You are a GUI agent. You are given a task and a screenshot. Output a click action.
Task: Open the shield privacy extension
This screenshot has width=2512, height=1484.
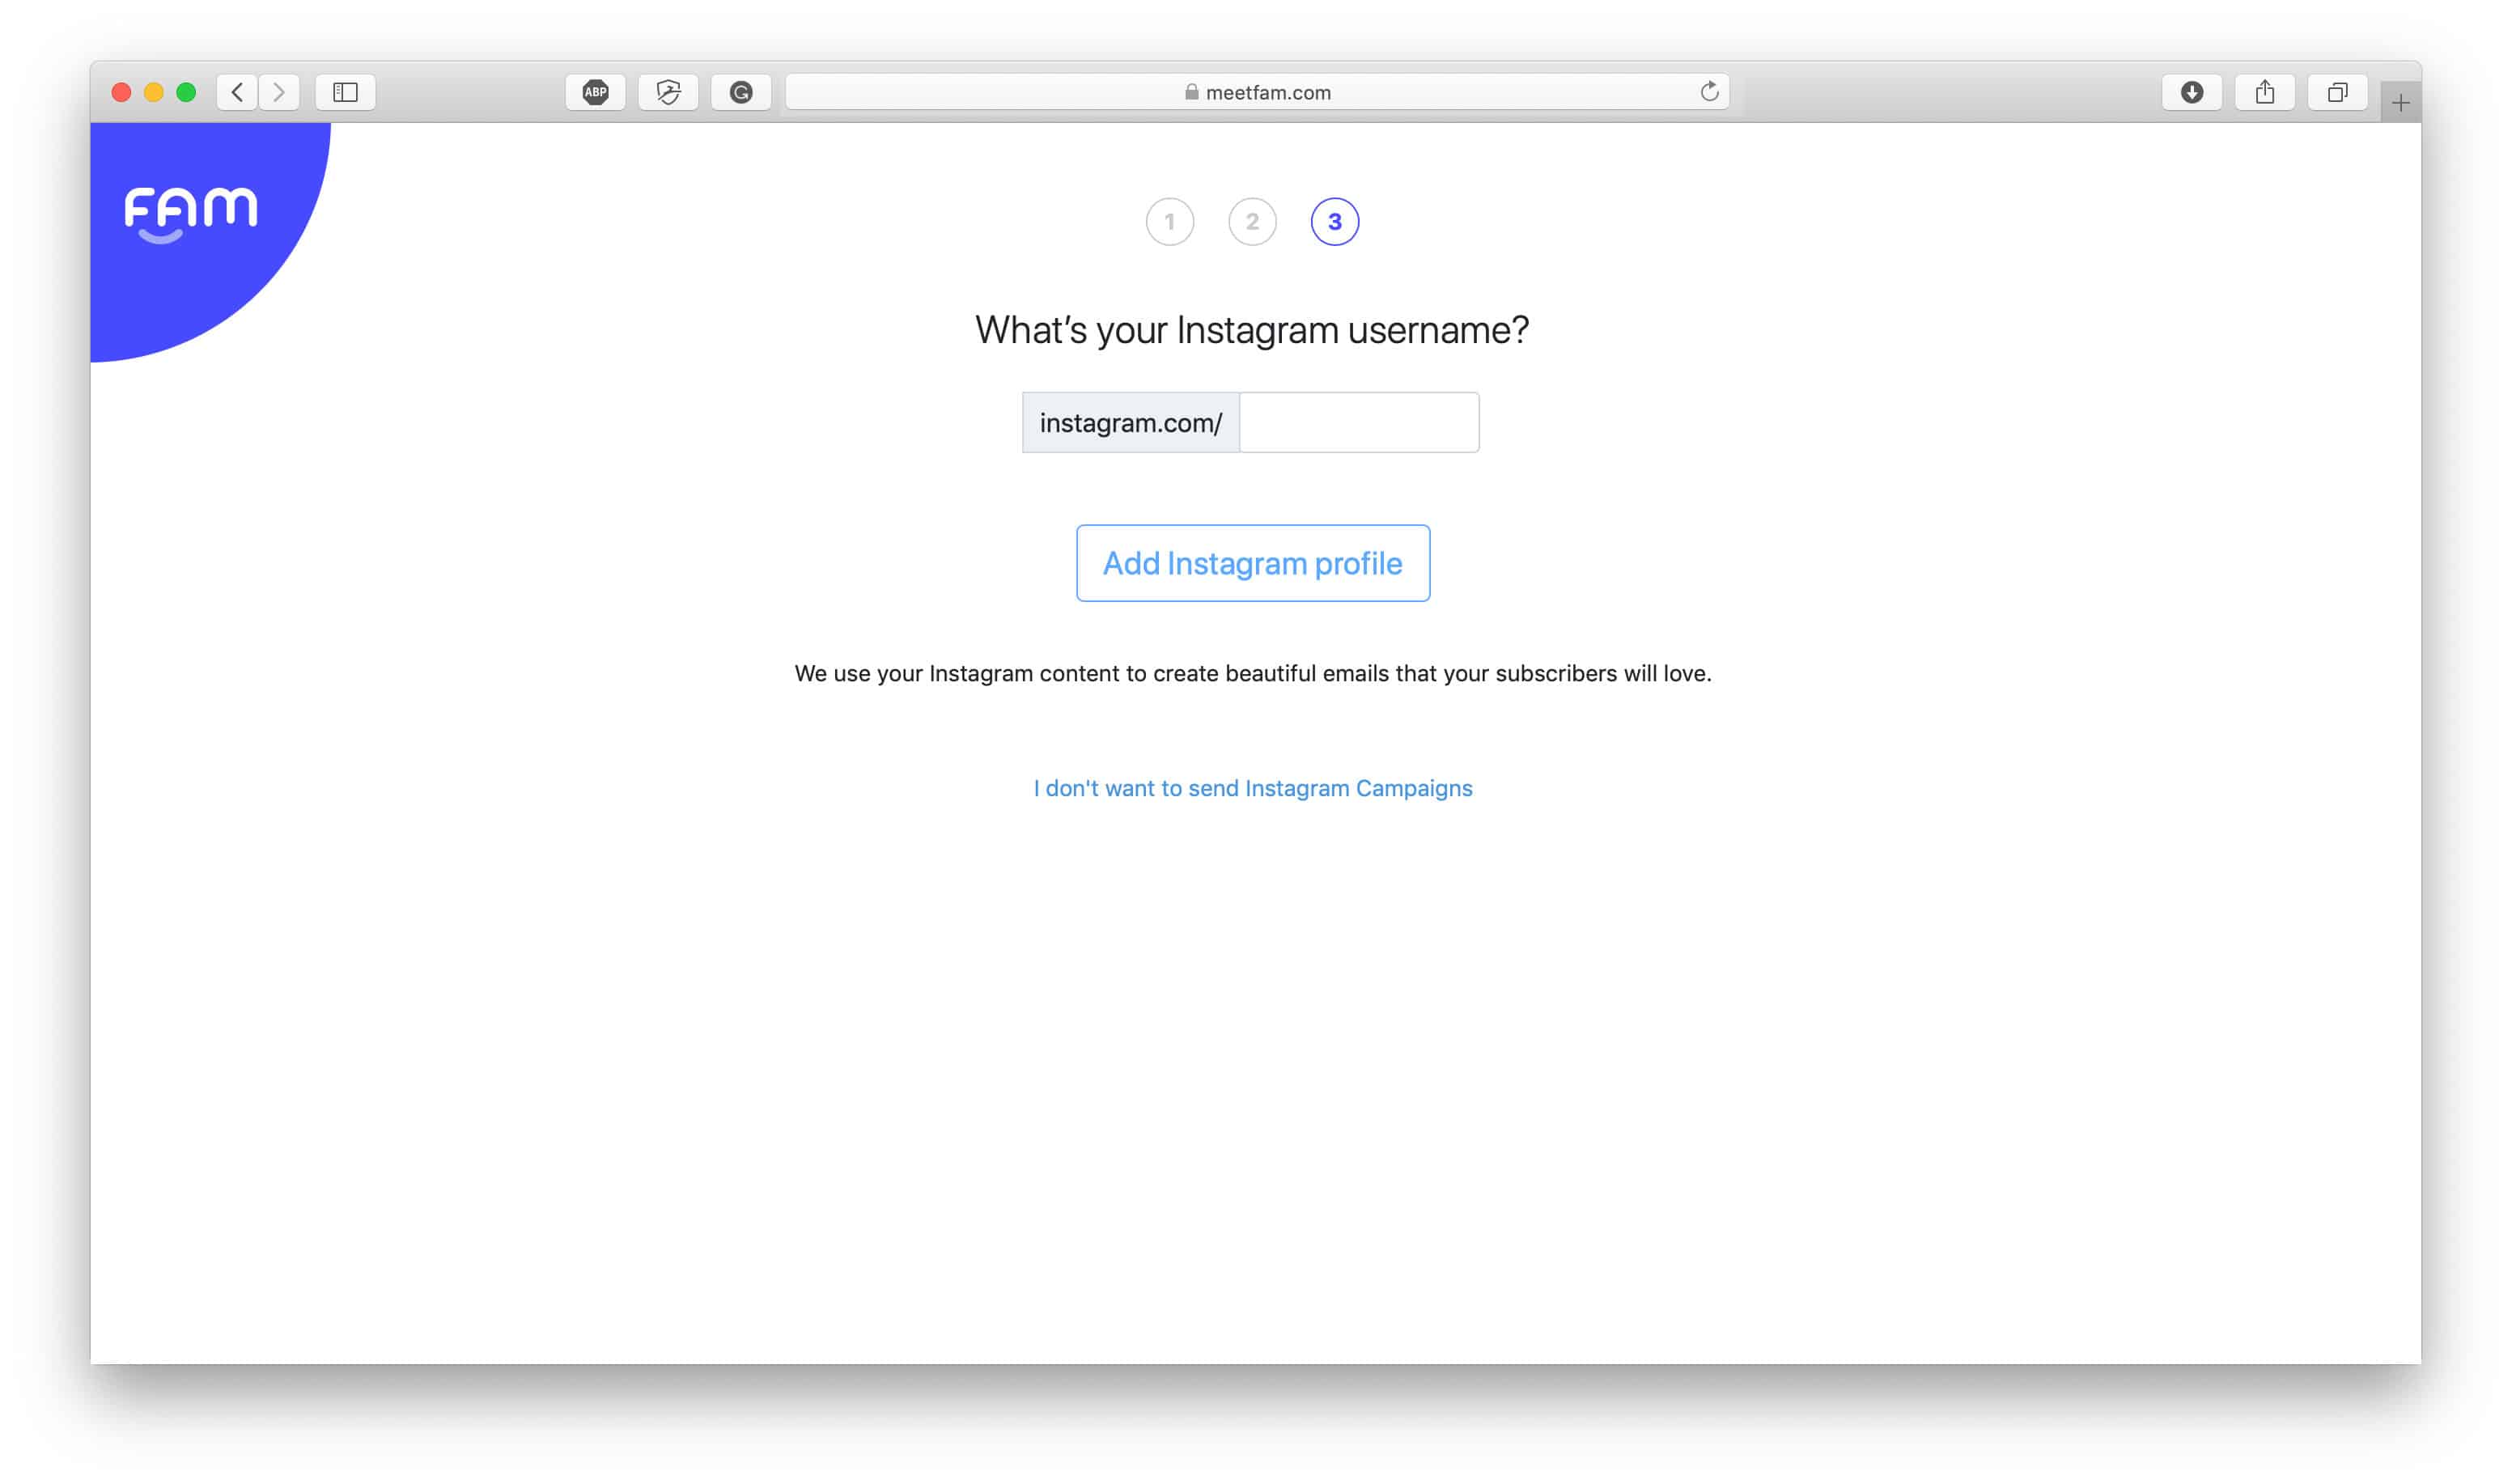pyautogui.click(x=669, y=92)
